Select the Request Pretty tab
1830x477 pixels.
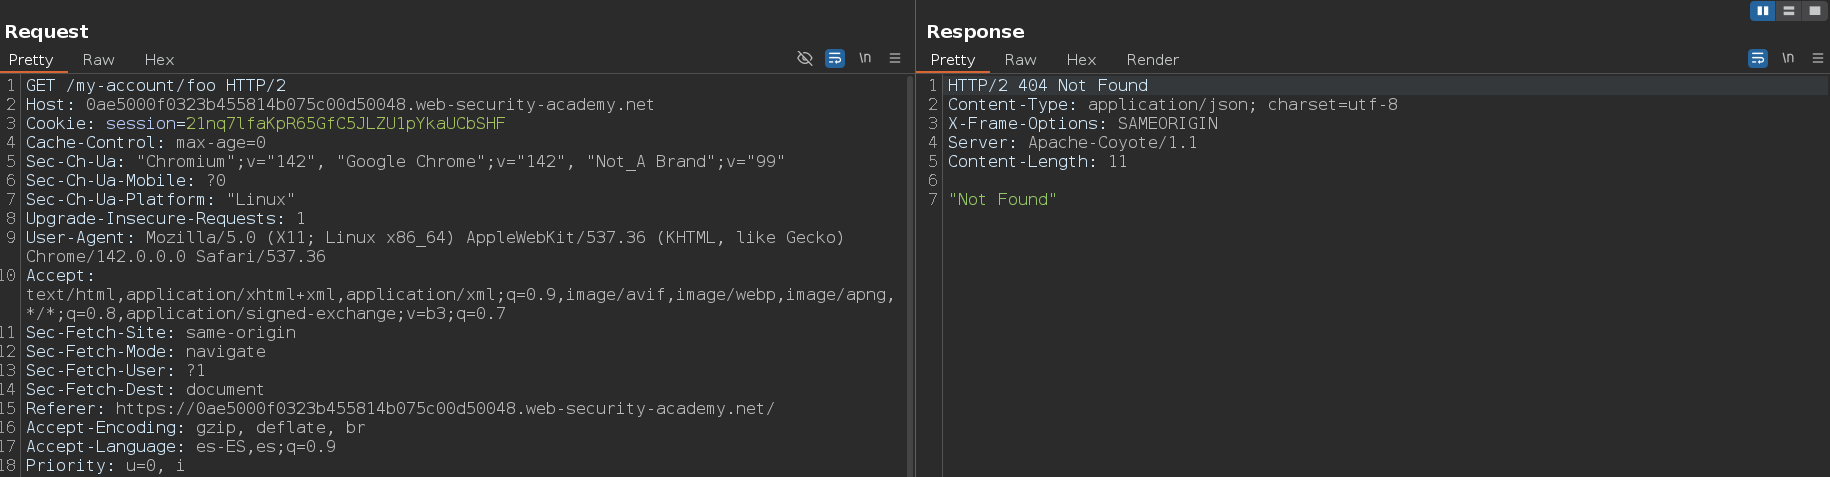[x=31, y=60]
